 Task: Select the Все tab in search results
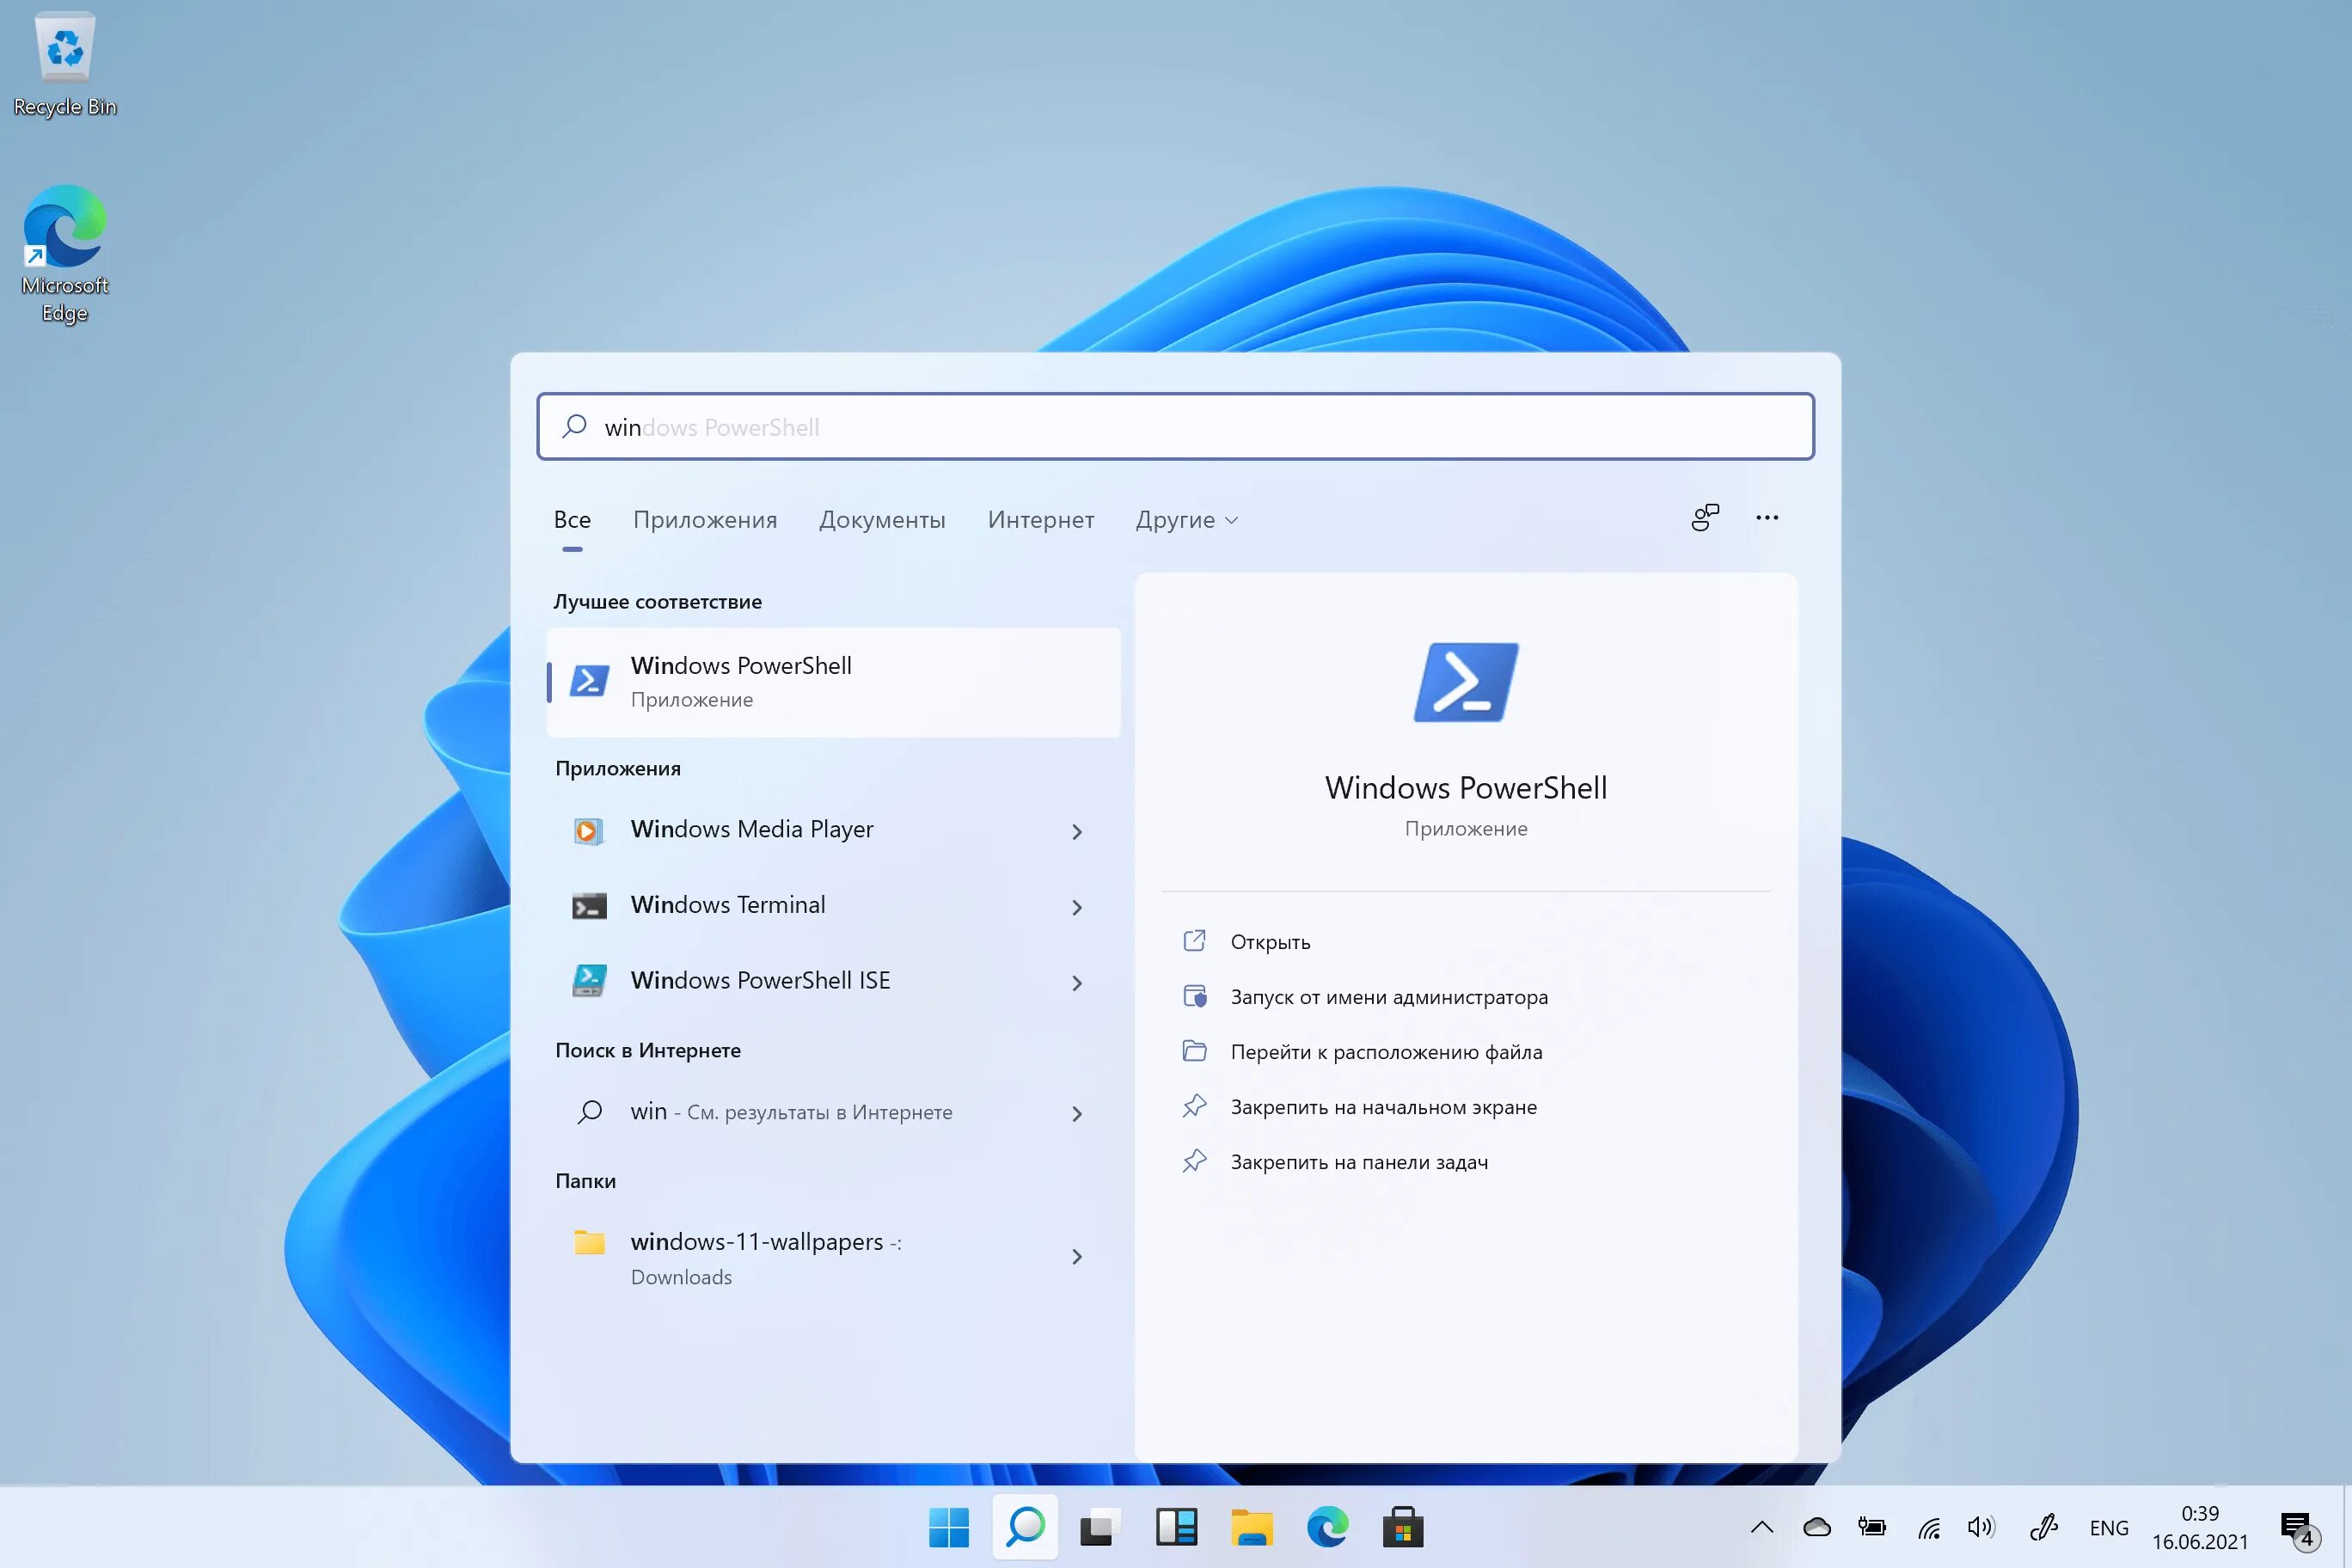573,518
